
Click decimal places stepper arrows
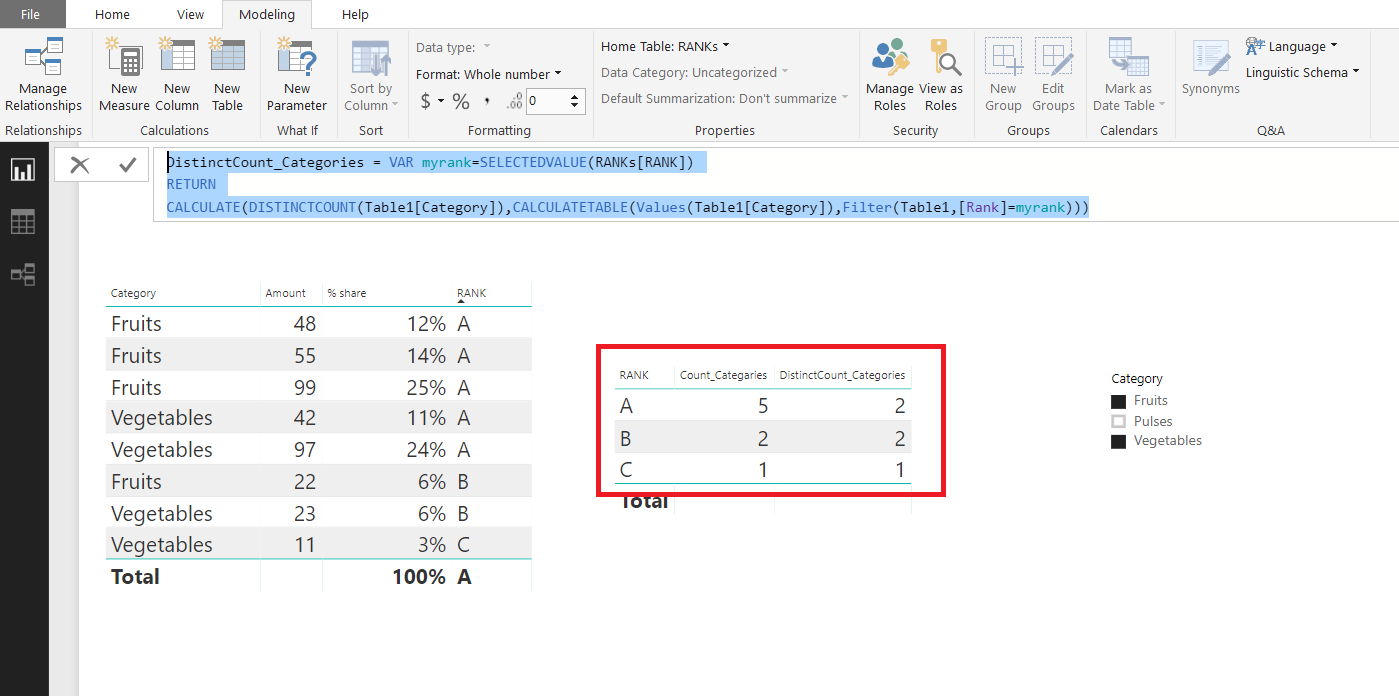pyautogui.click(x=575, y=100)
